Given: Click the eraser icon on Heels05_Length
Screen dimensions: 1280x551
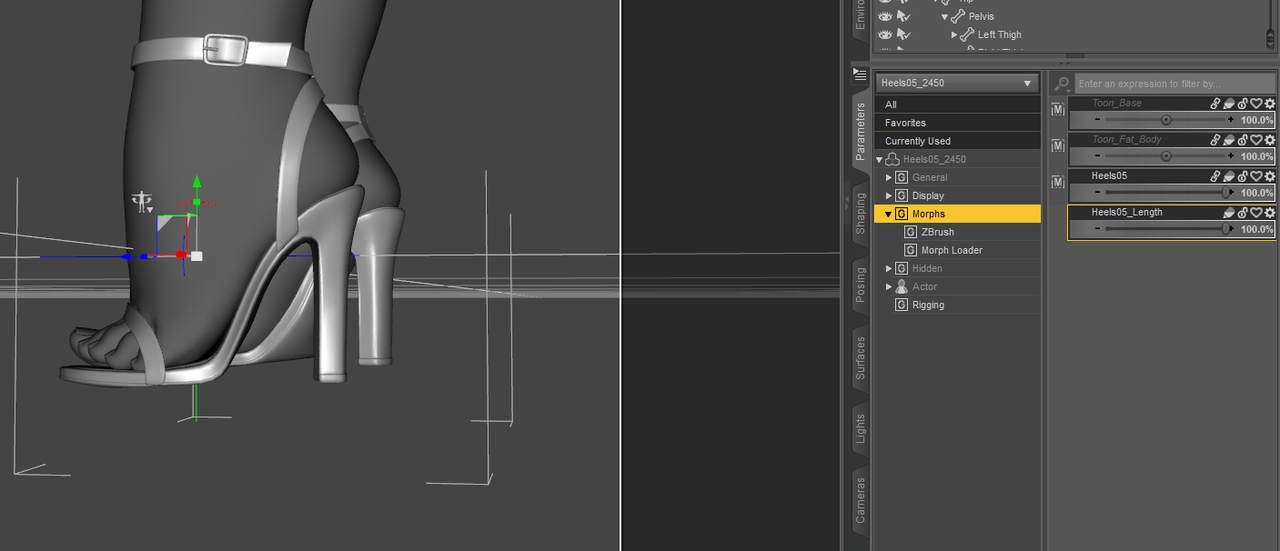Looking at the screenshot, I should [x=1230, y=213].
